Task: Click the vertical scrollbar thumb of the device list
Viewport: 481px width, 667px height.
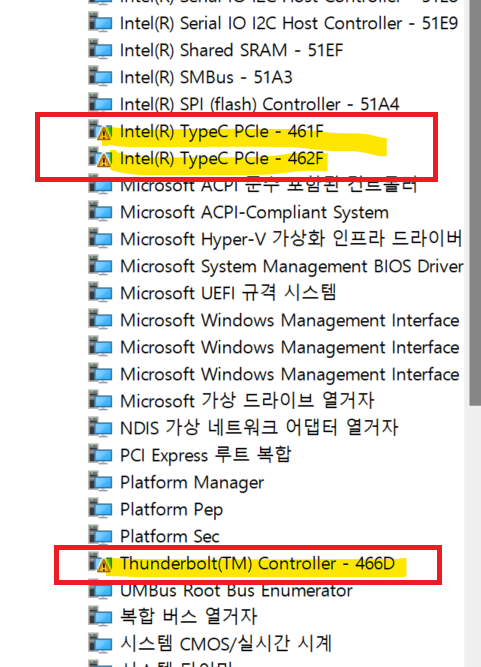Action: 475,202
